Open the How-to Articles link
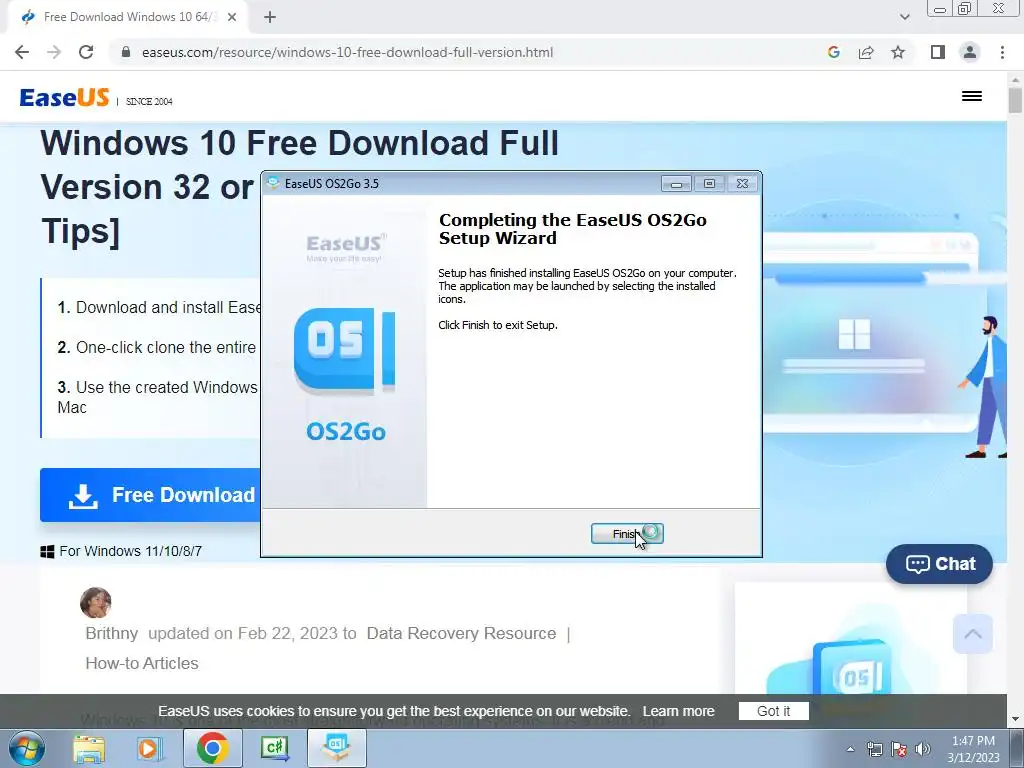This screenshot has width=1024, height=768. (142, 663)
